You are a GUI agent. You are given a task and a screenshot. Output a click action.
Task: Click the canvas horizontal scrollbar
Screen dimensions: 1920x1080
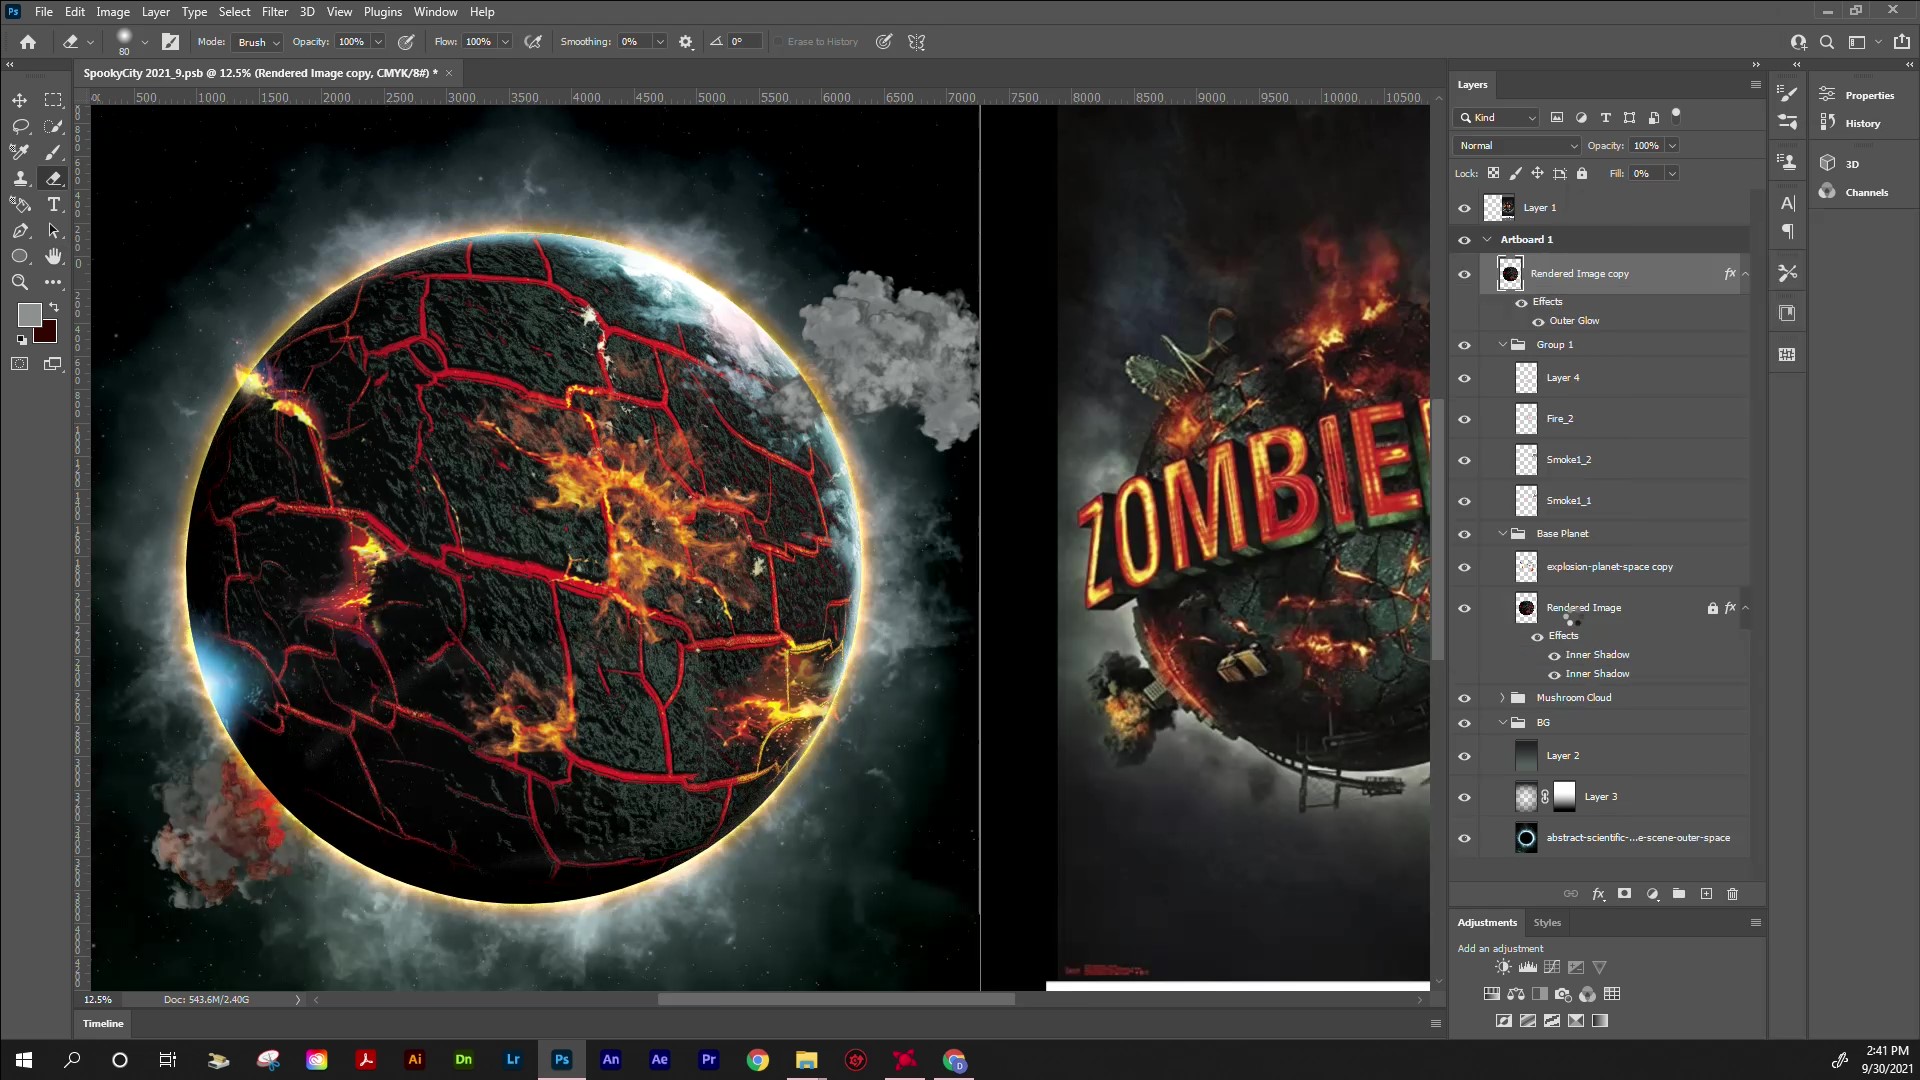836,999
